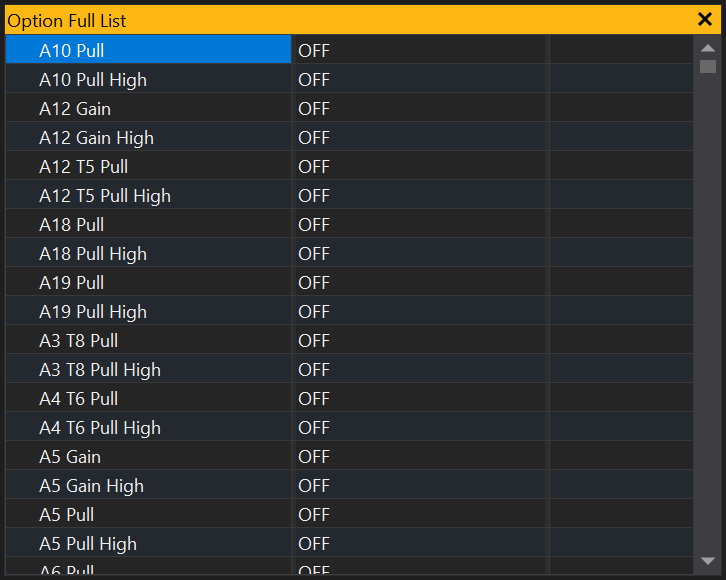Select the A5 Gain High option
Viewport: 726px width, 580px height.
click(x=91, y=485)
